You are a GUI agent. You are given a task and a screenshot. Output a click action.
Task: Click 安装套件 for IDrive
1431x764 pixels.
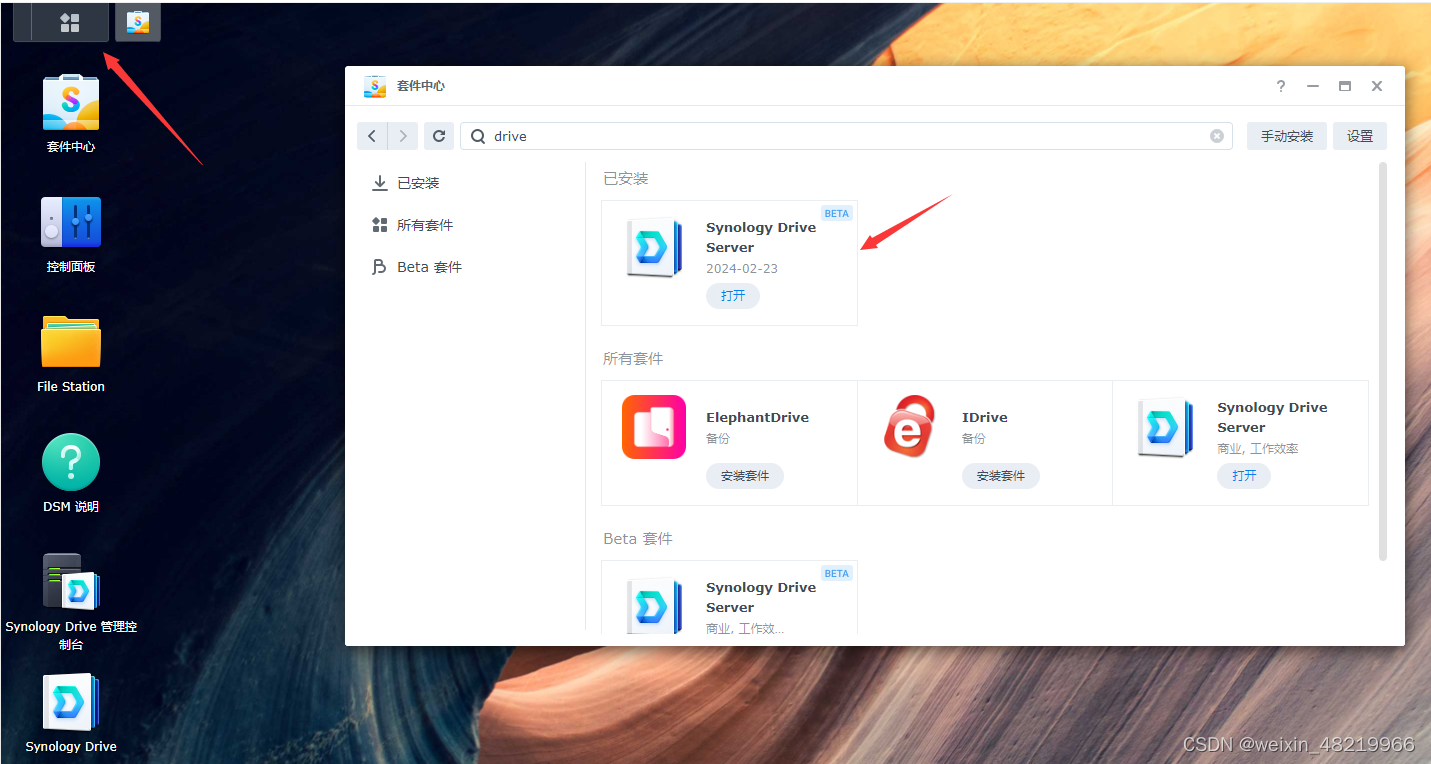click(x=1001, y=476)
